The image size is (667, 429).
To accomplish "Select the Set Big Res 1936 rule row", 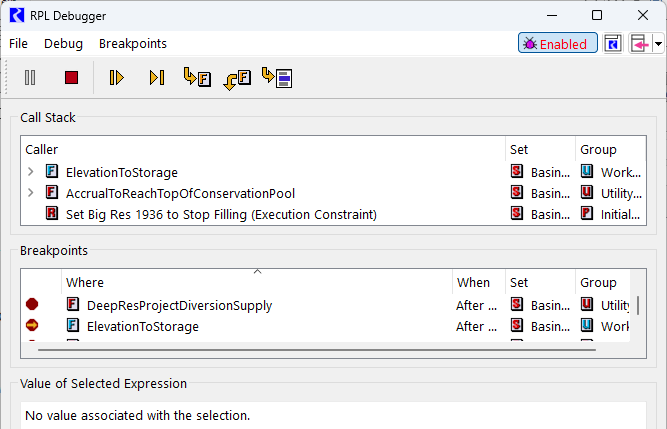I will [220, 214].
